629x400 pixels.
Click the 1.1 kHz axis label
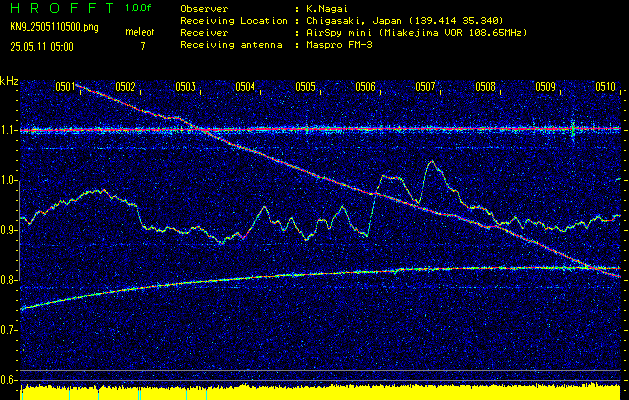tap(8, 130)
